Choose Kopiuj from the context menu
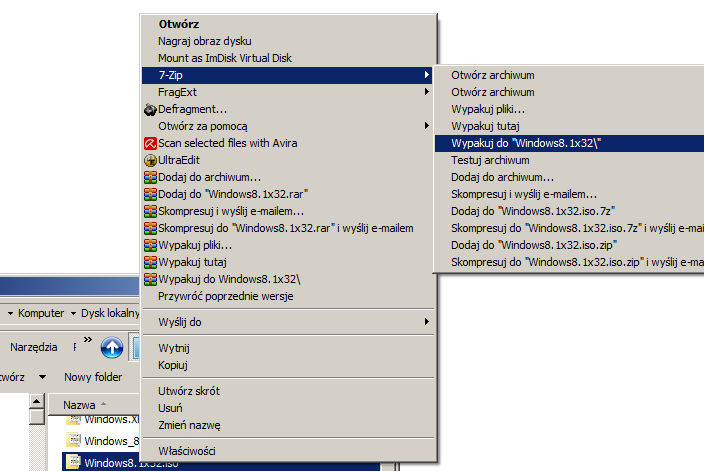This screenshot has height=472, width=705. pos(288,365)
